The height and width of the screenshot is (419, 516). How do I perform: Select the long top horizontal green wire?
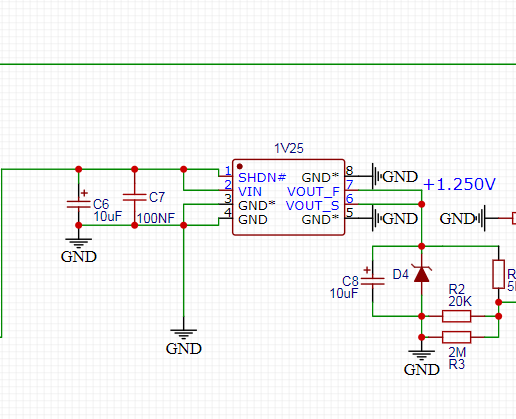point(258,64)
